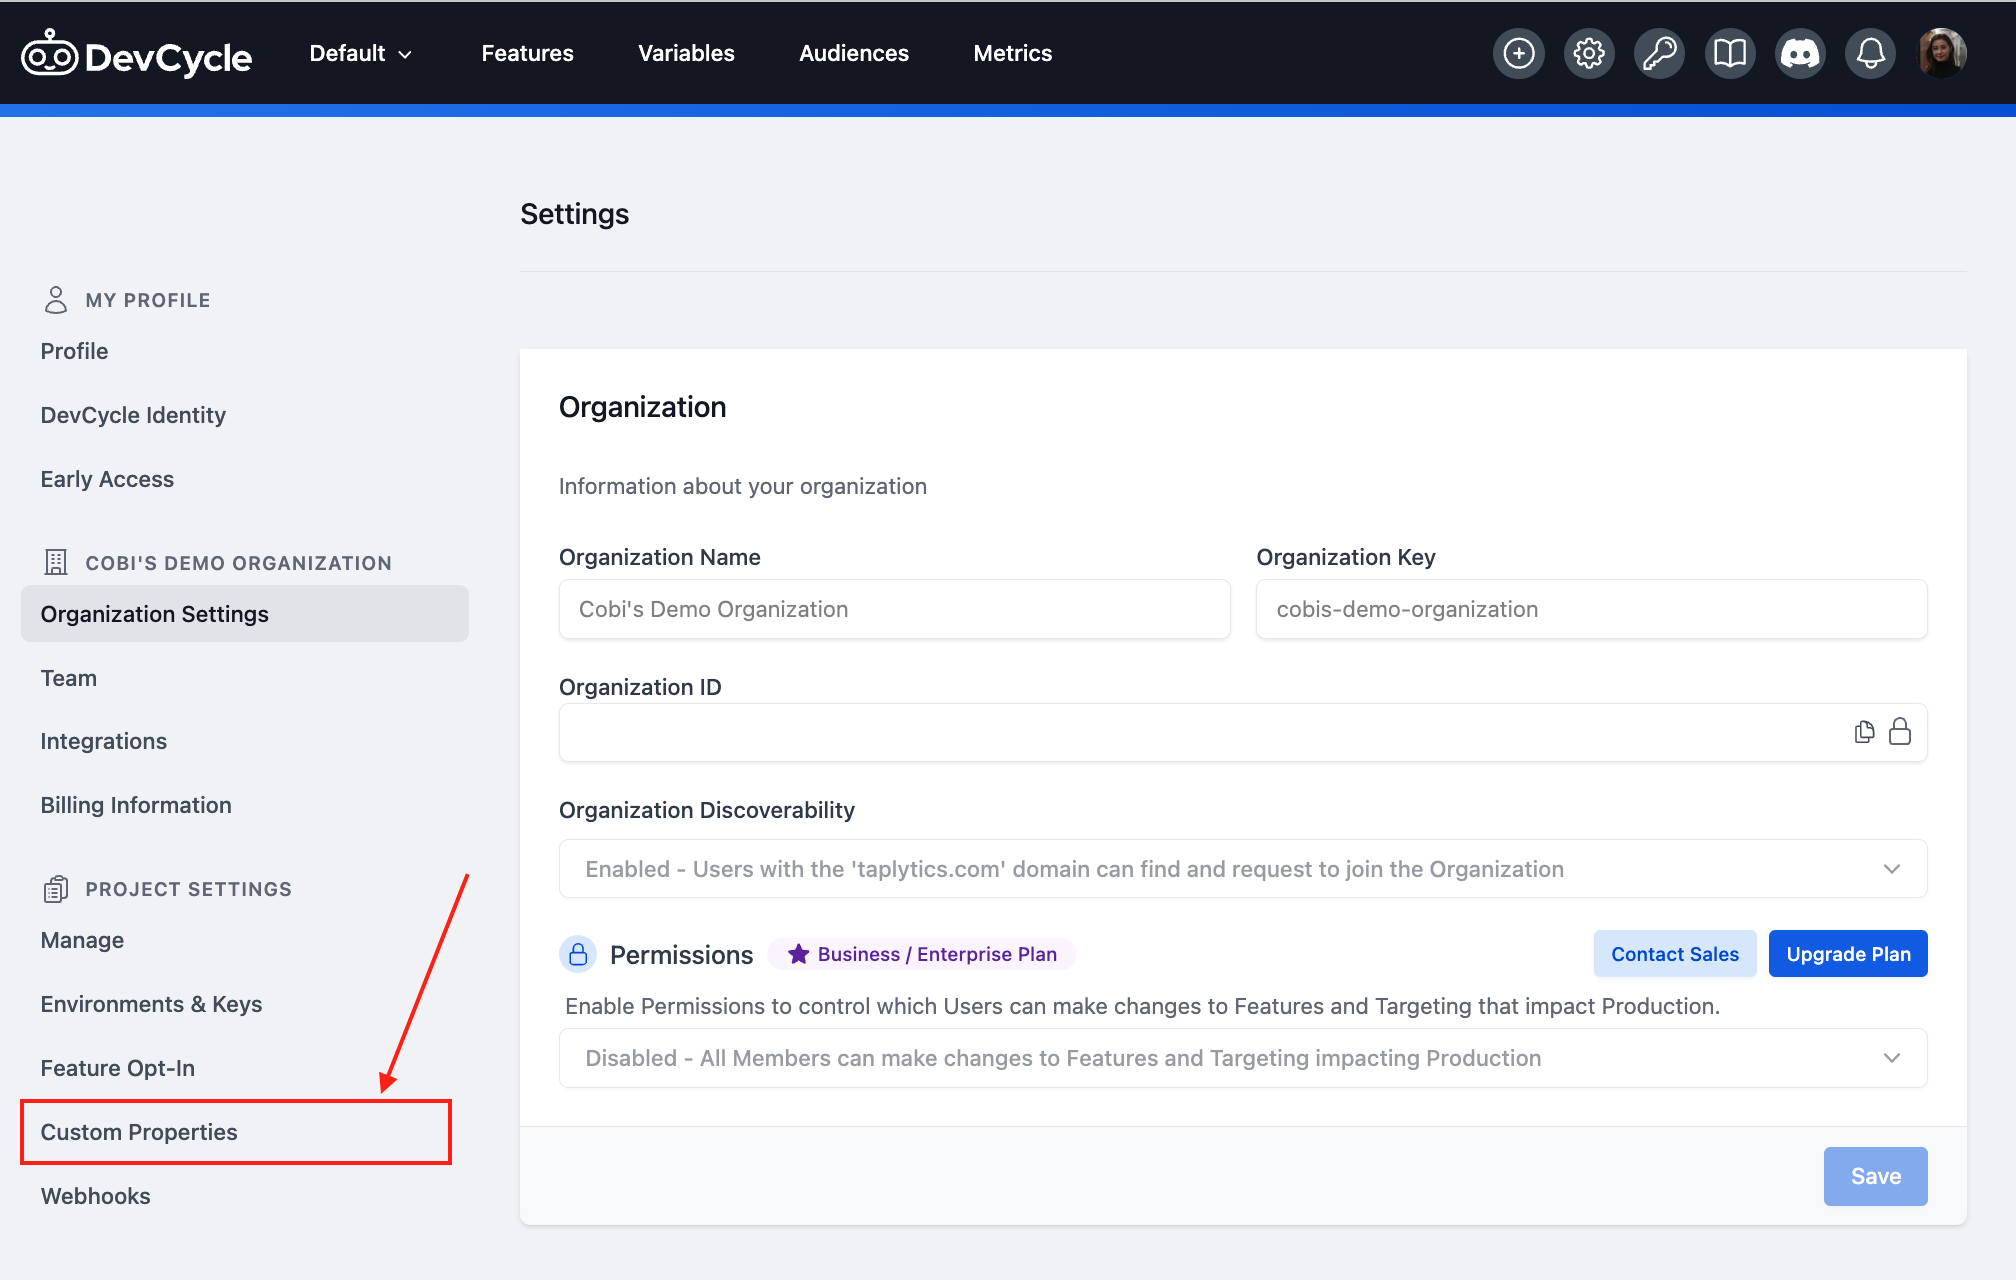2016x1280 pixels.
Task: Open the profile avatar menu
Action: click(1941, 53)
